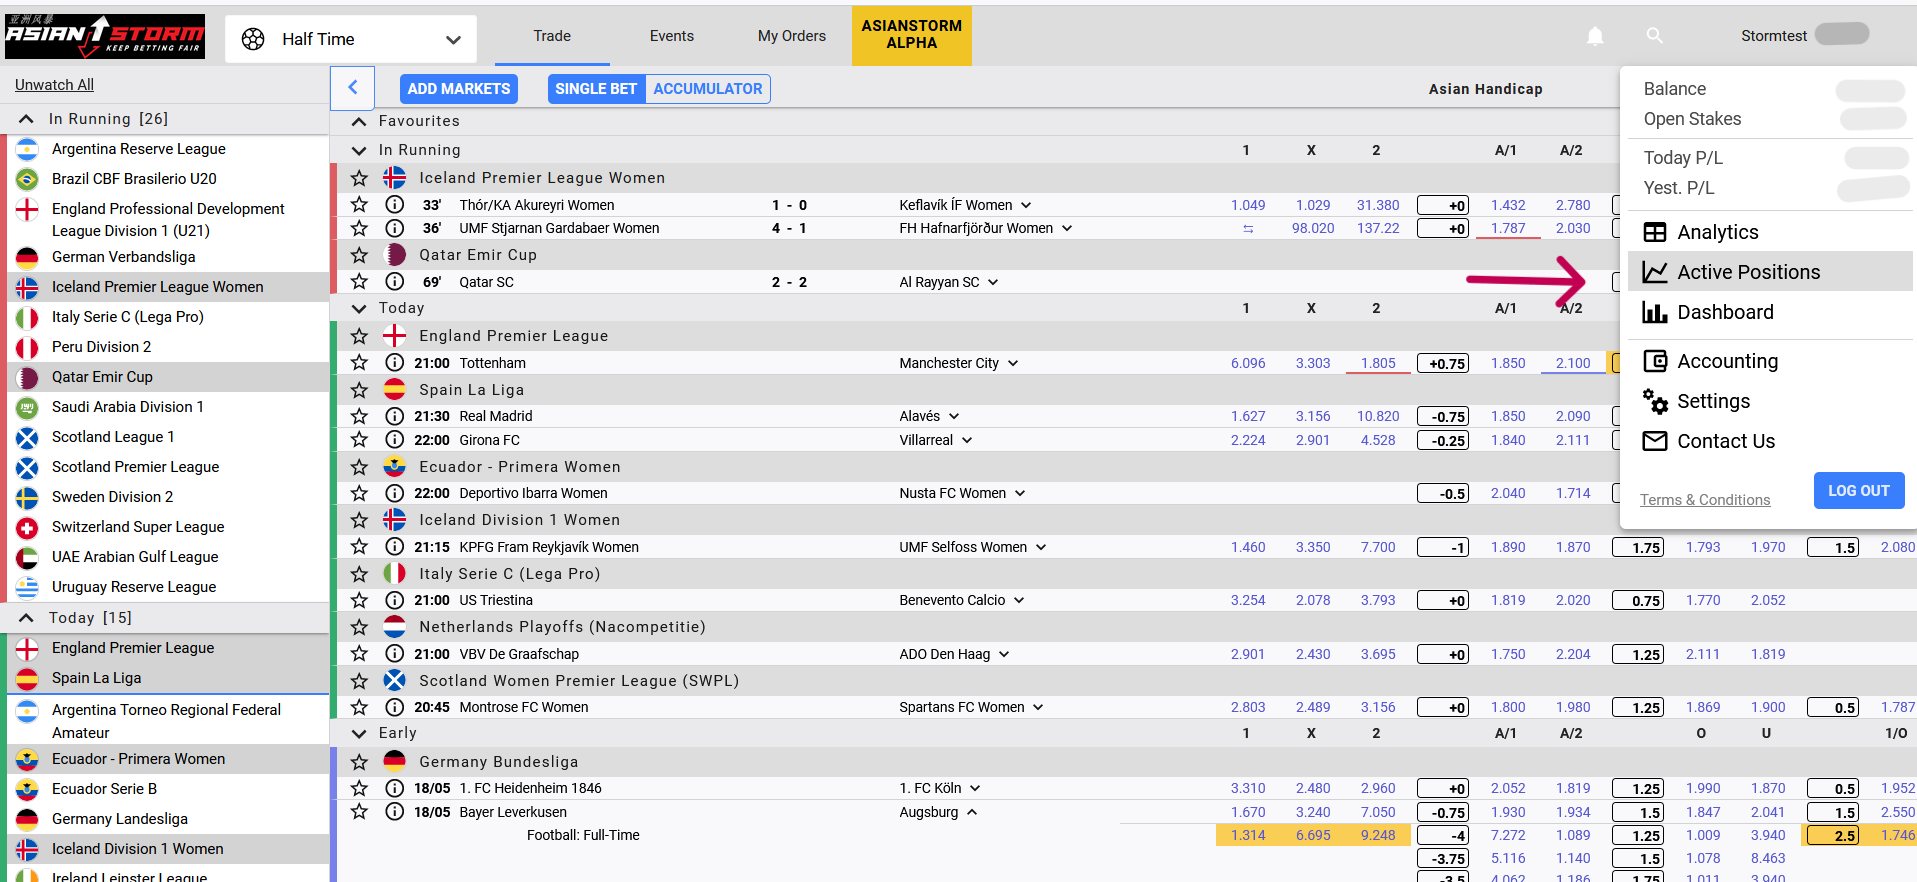Star the 1. FC Heidenheim 1846 match
Screen dimensions: 1917x882
tap(359, 788)
